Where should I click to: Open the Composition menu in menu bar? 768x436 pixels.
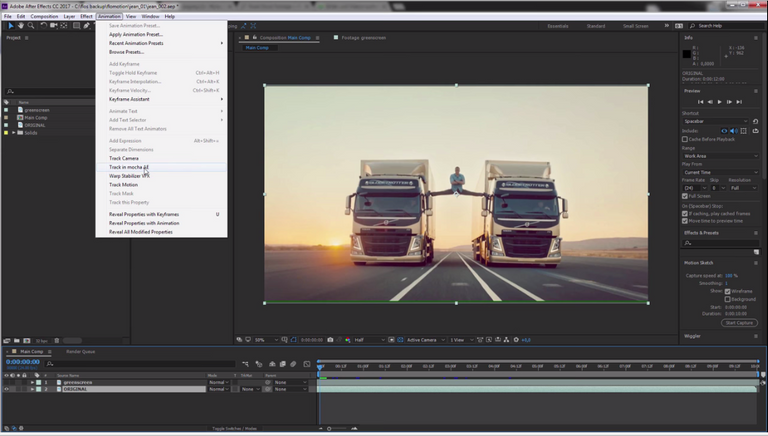point(44,16)
